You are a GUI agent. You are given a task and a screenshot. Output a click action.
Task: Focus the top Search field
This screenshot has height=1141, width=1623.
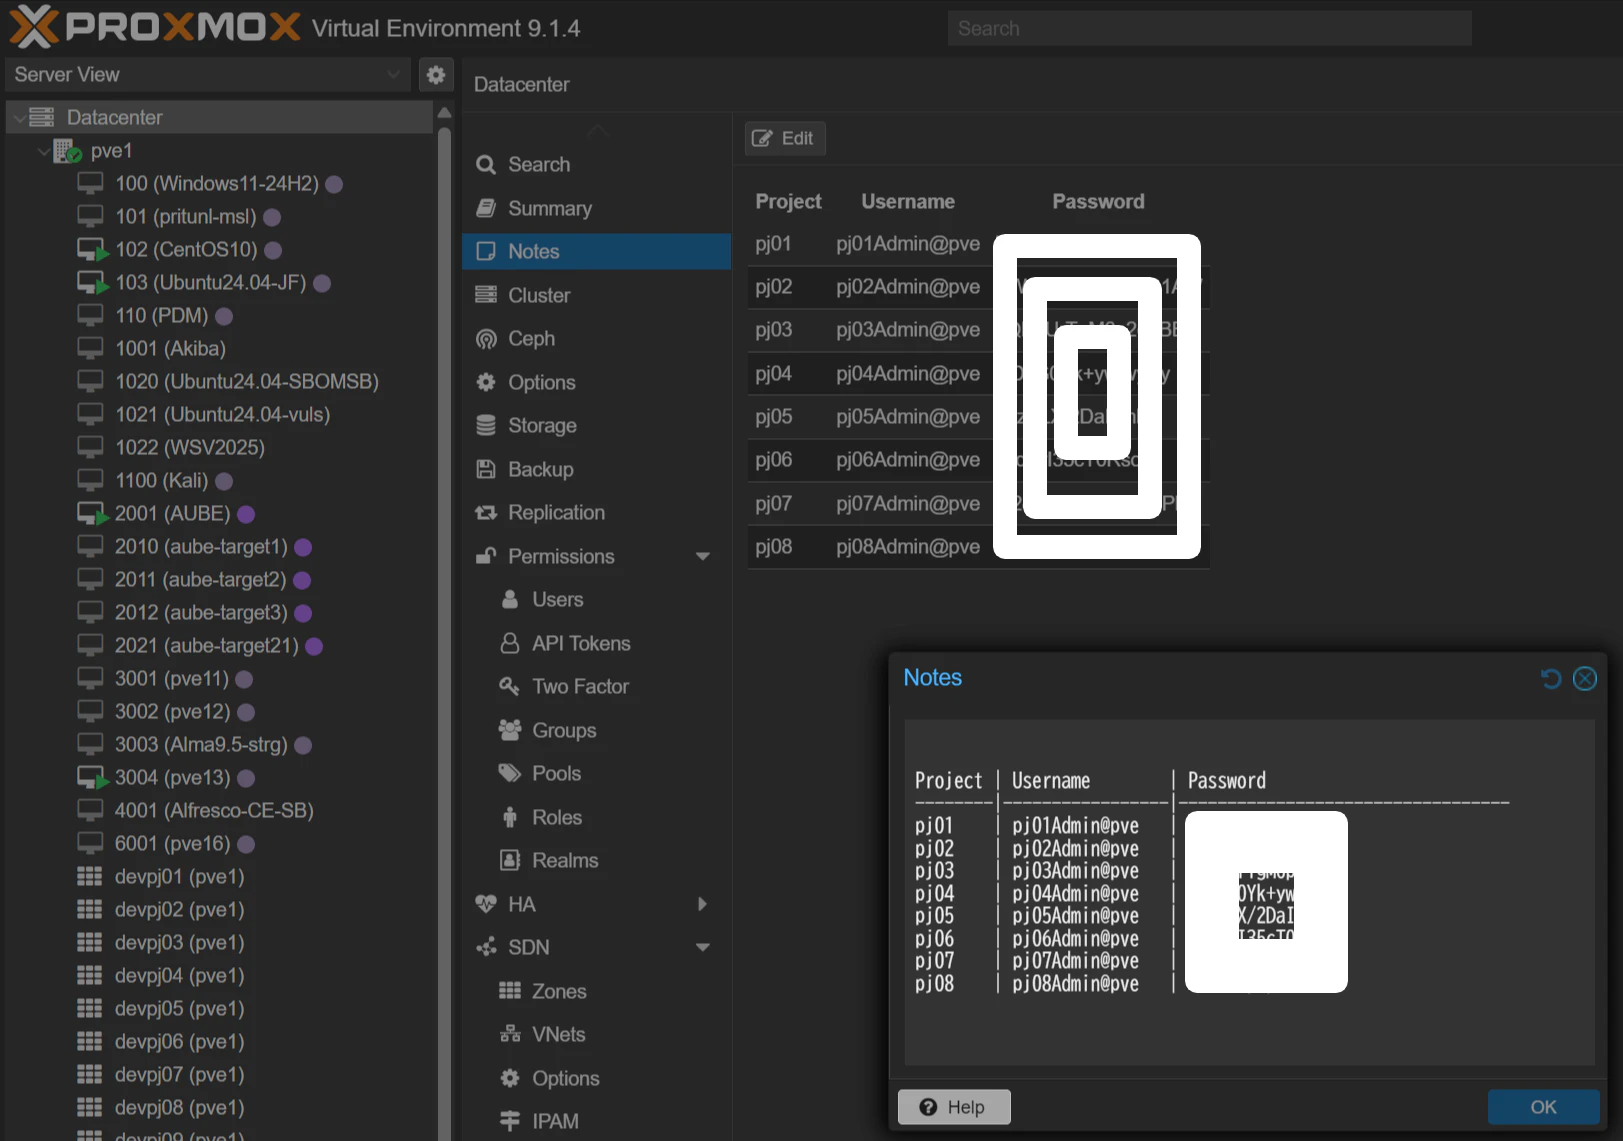point(1210,29)
